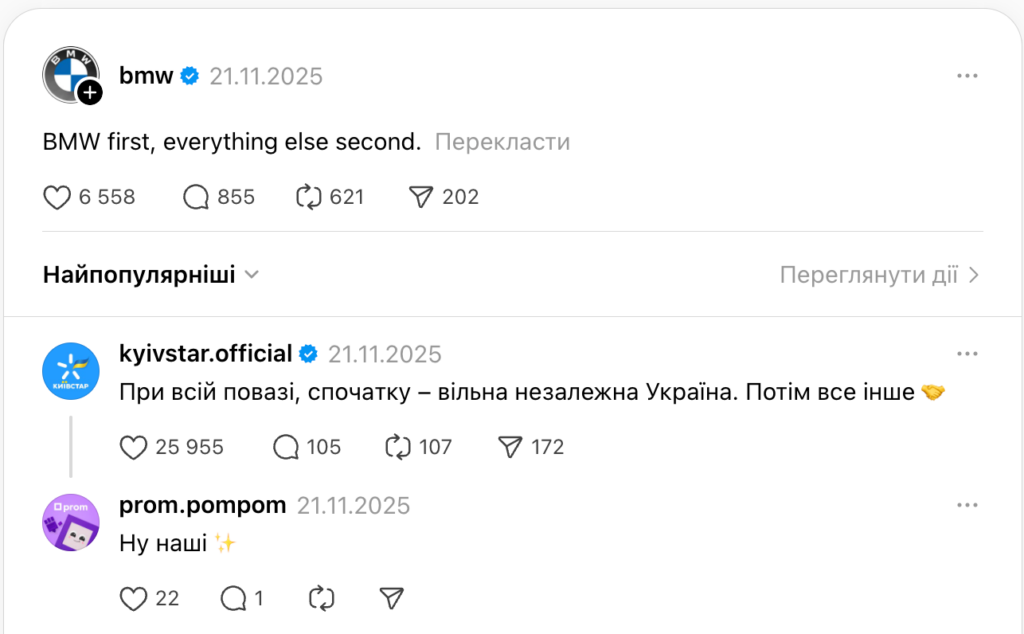The image size is (1024, 634).
Task: Repost the prom.pompom comment
Action: [x=322, y=598]
